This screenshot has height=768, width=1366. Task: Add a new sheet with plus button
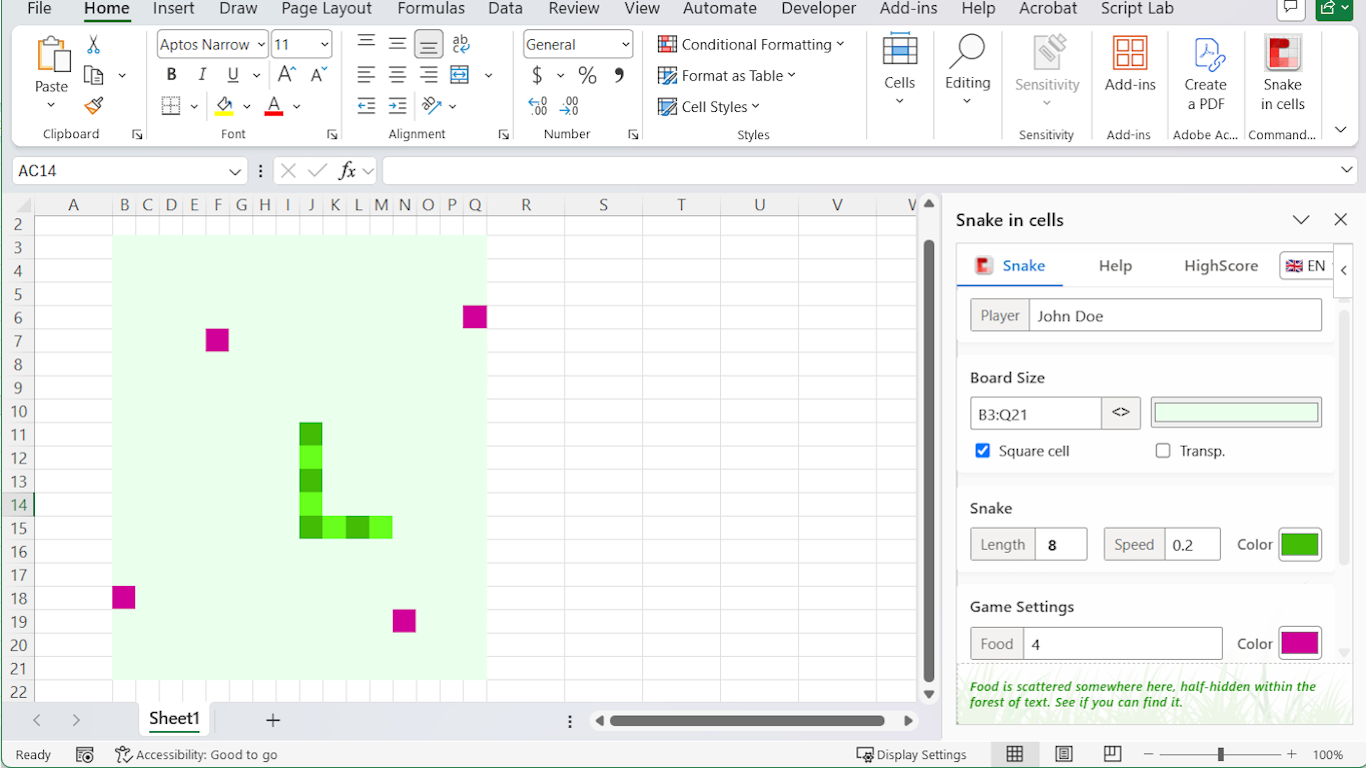[x=273, y=720]
